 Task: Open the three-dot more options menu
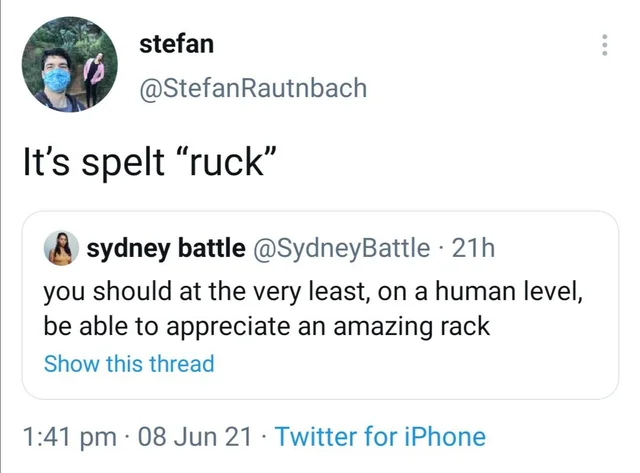click(604, 45)
